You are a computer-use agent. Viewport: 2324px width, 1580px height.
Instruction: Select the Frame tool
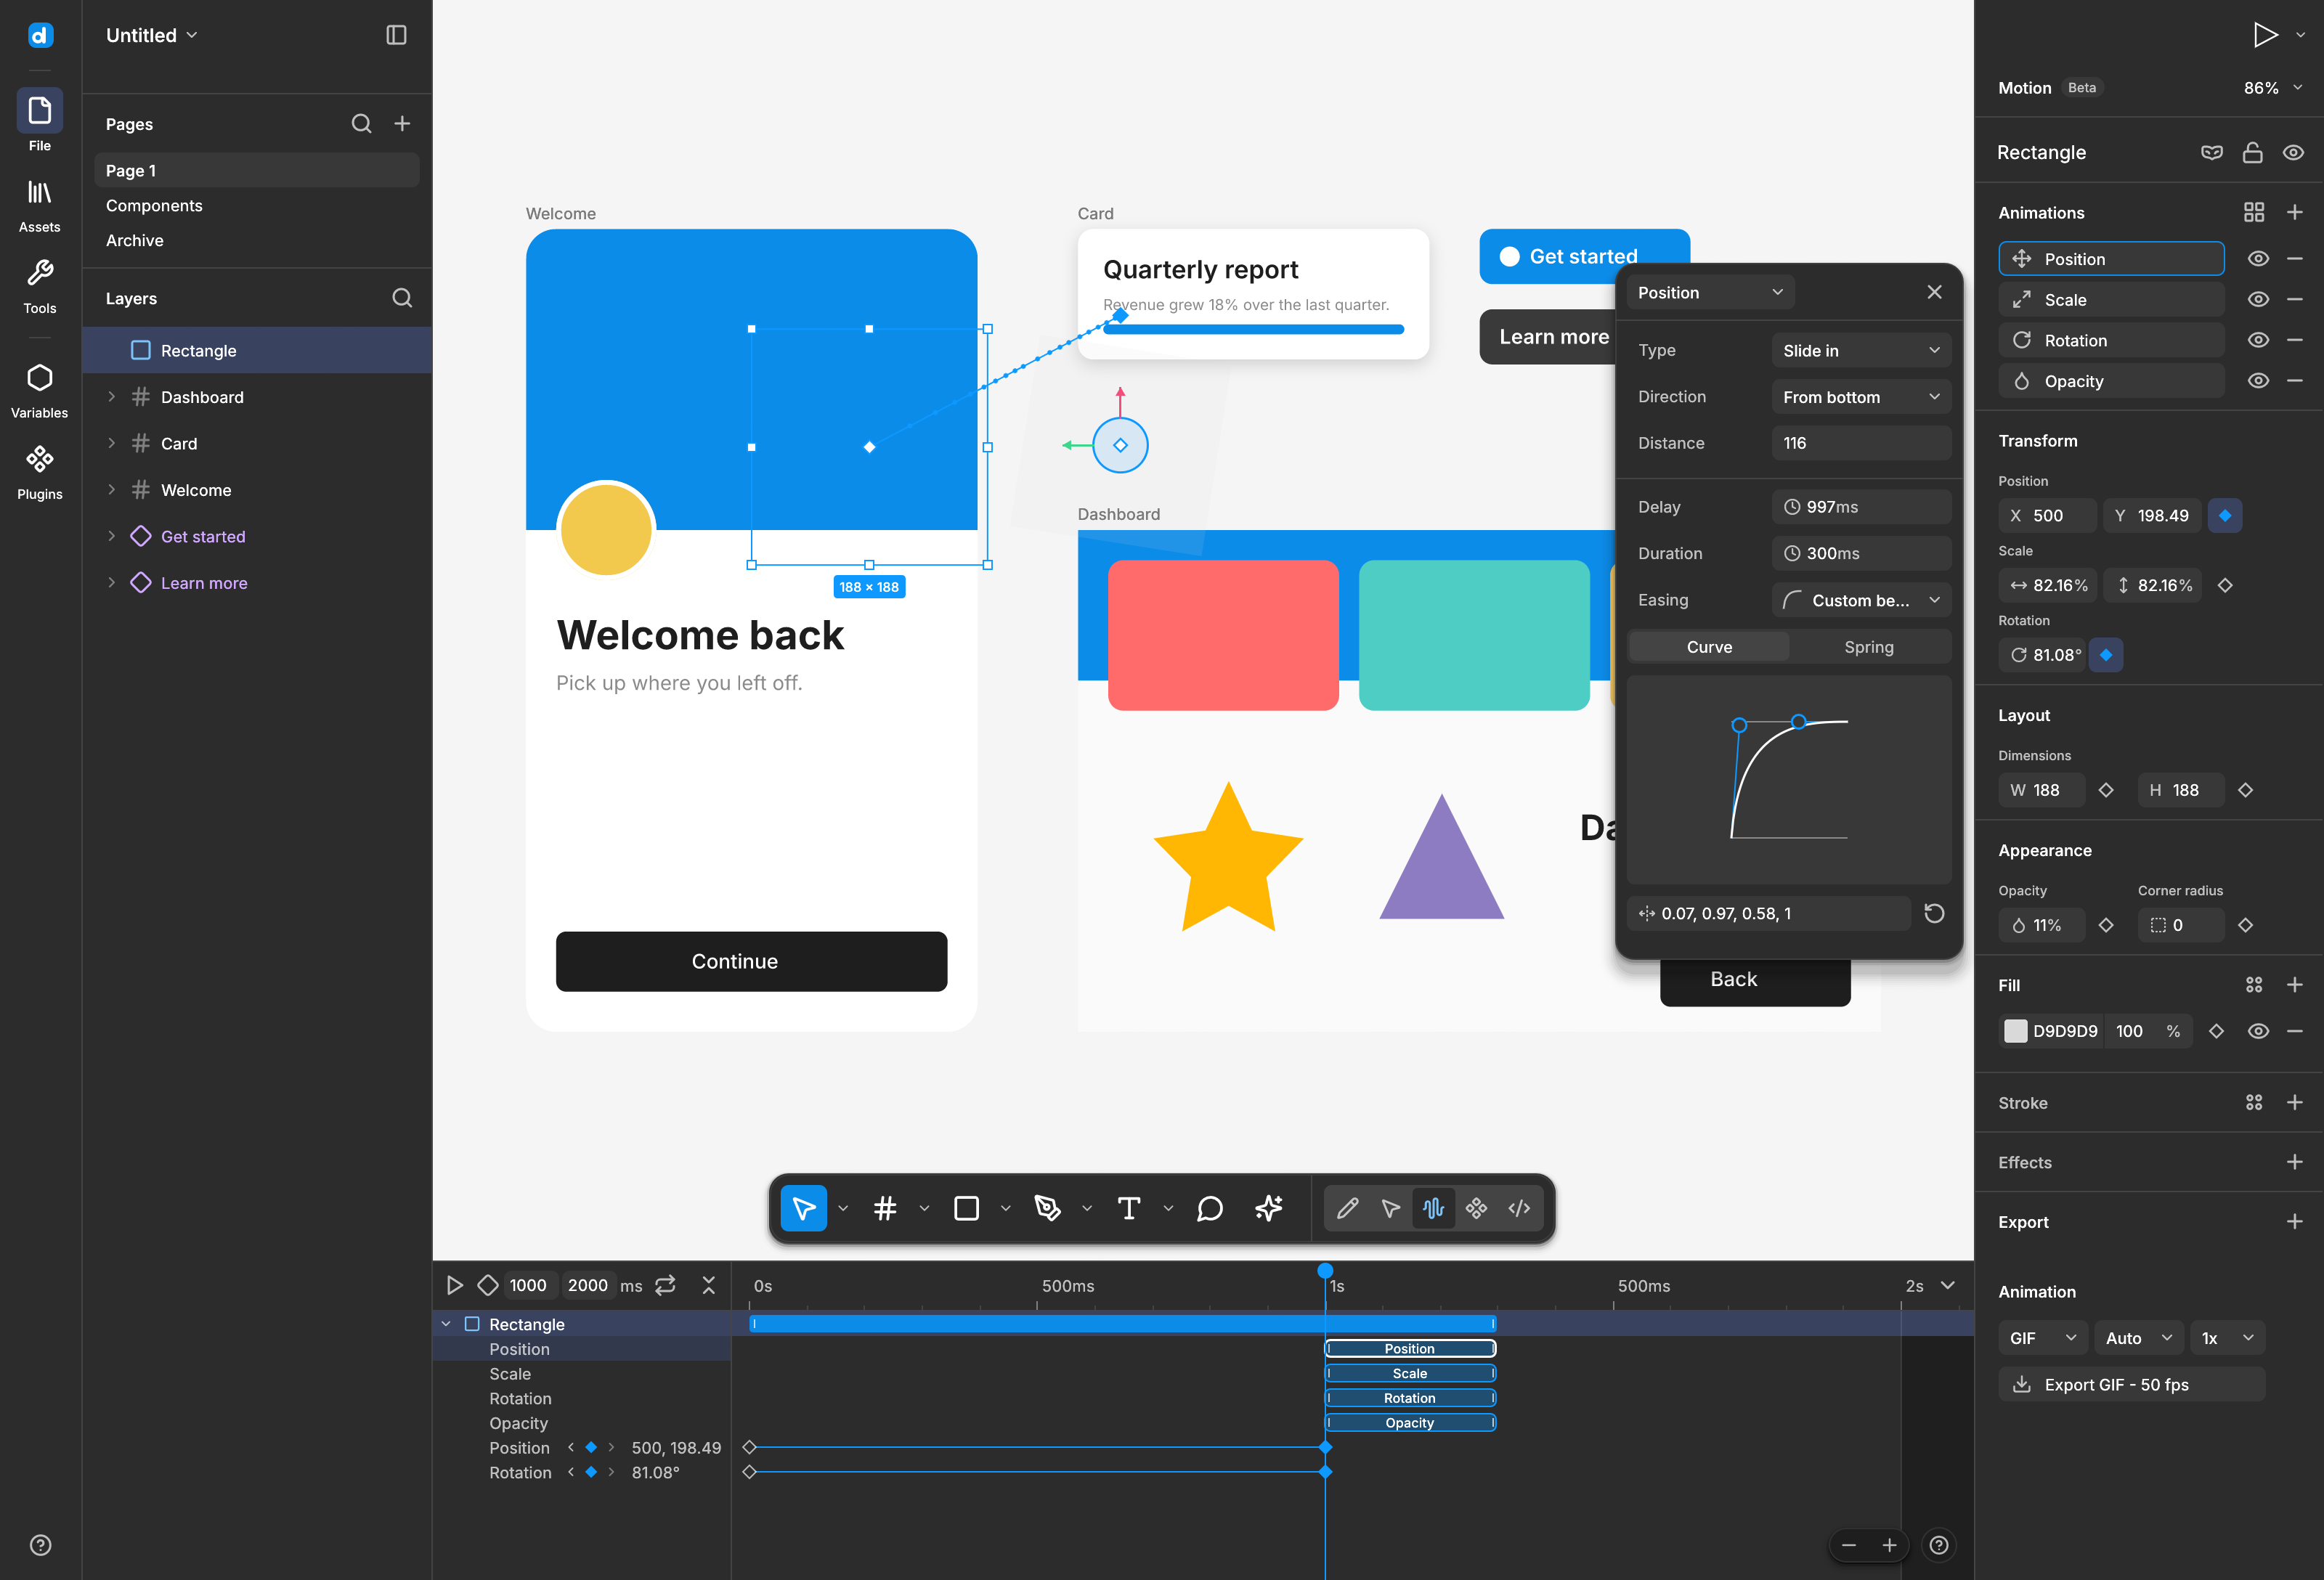pos(885,1208)
